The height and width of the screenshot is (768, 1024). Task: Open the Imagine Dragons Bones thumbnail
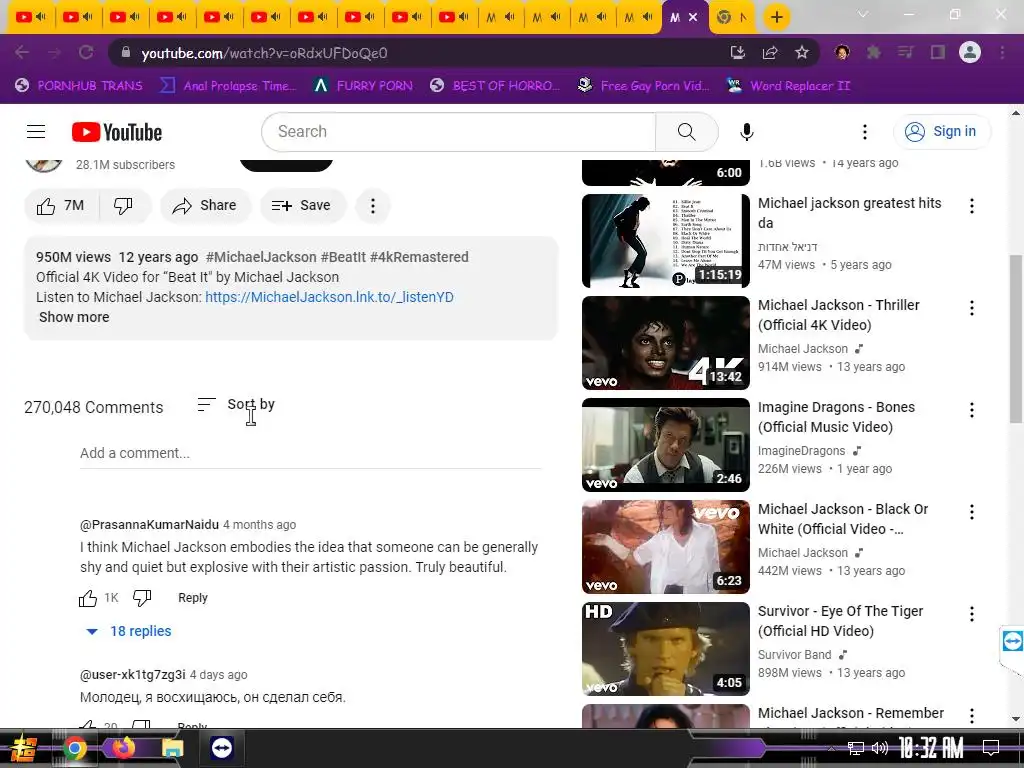pos(665,445)
